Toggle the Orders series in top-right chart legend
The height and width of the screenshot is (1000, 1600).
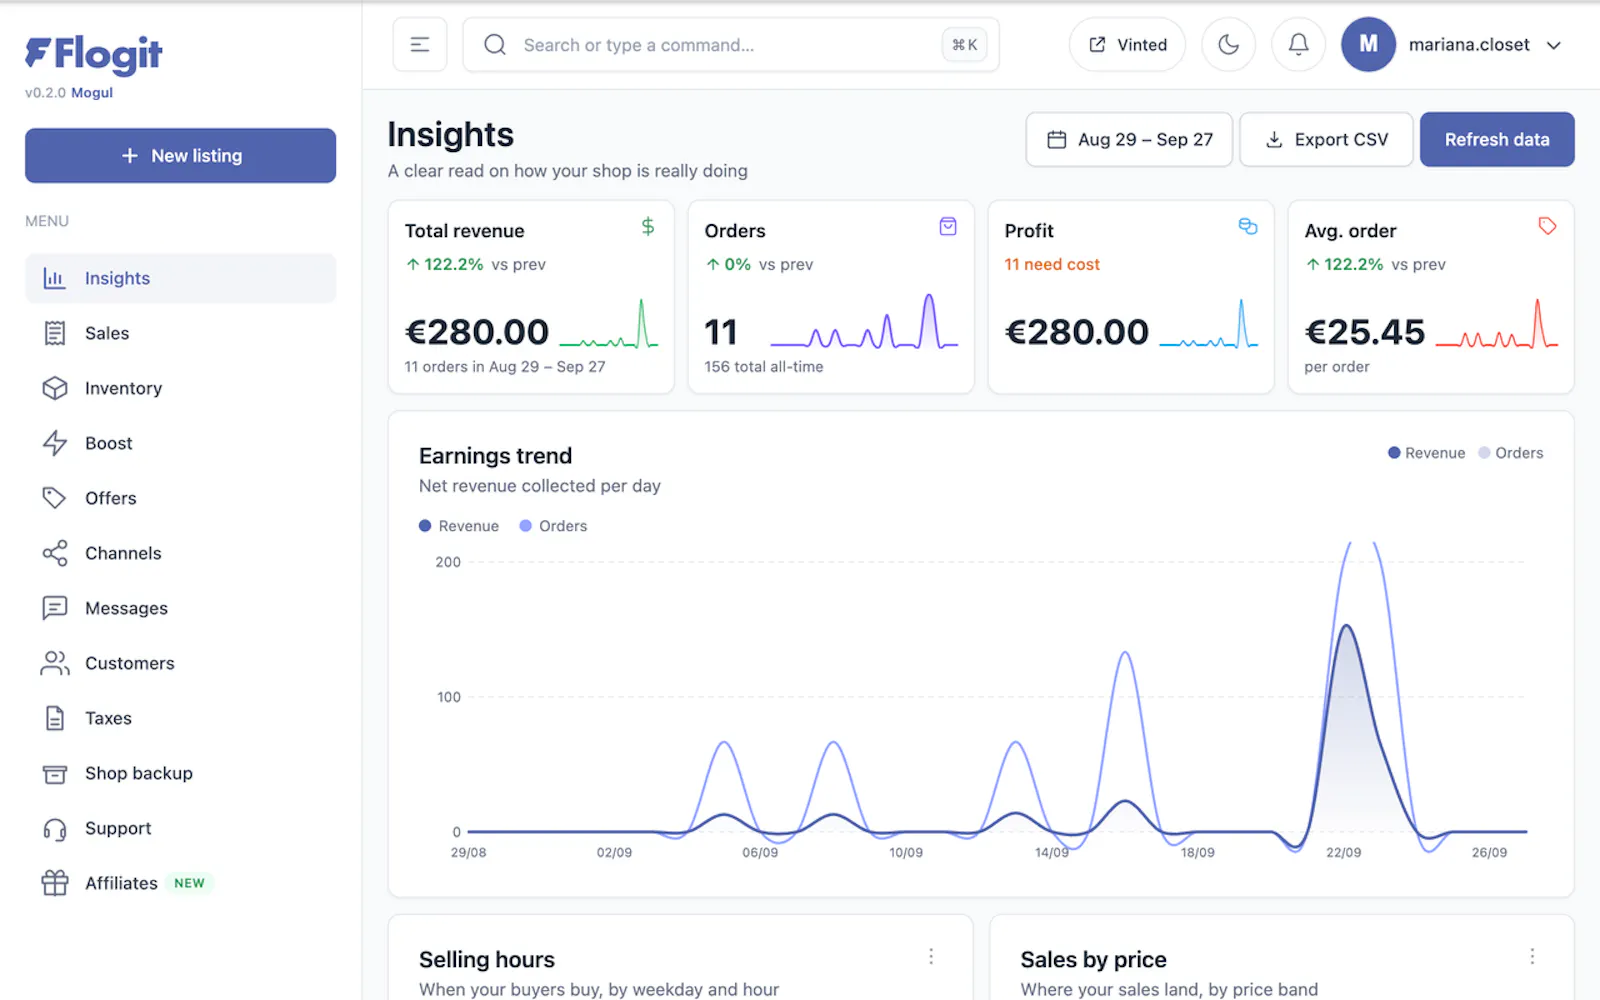pyautogui.click(x=1510, y=453)
